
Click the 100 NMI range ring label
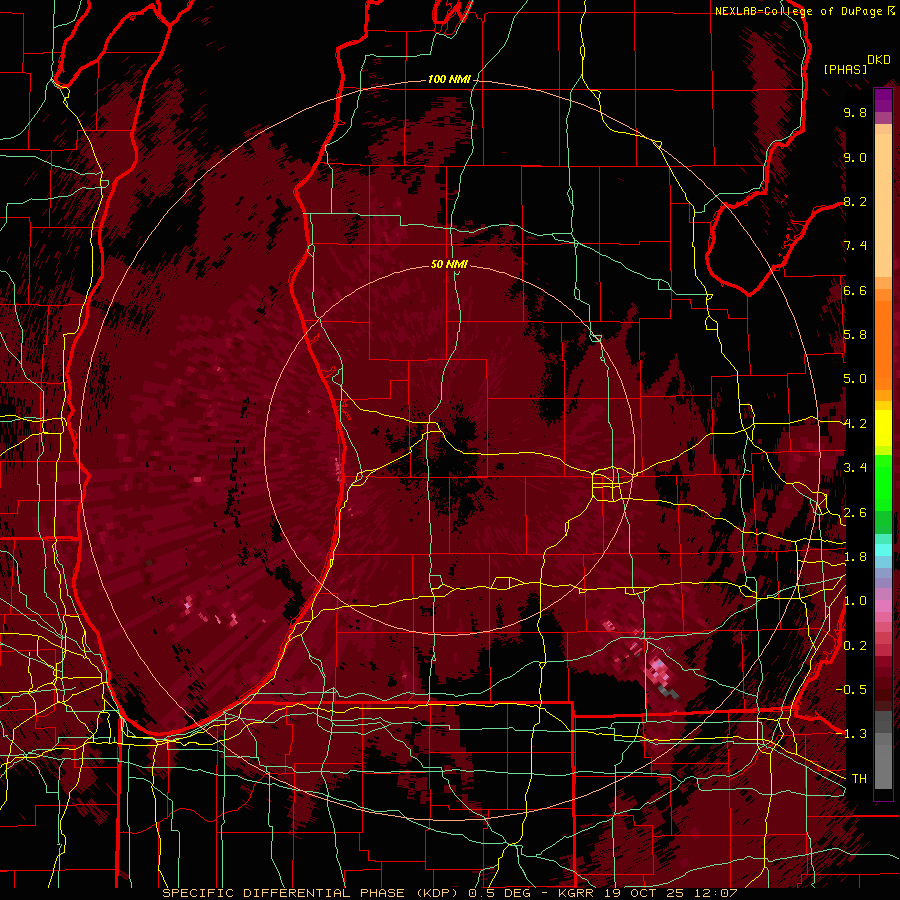click(448, 79)
